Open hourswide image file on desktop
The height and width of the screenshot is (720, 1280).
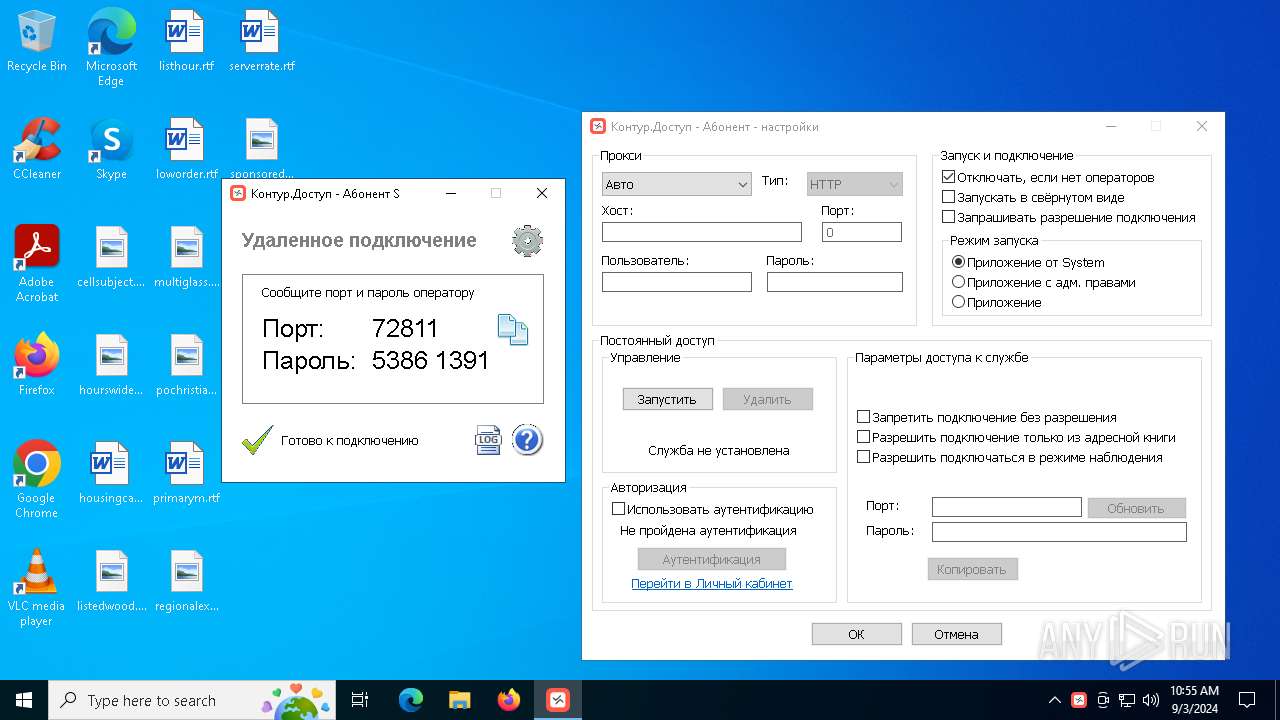(x=111, y=365)
